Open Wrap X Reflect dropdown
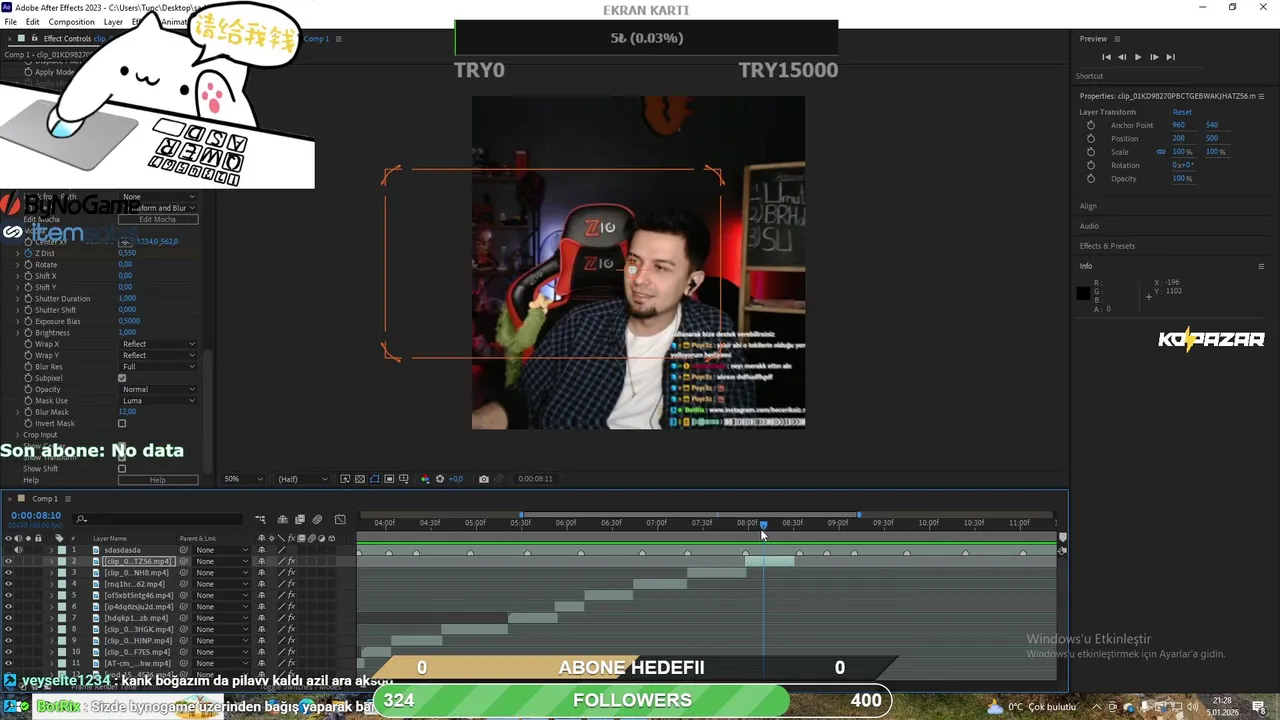 (158, 344)
